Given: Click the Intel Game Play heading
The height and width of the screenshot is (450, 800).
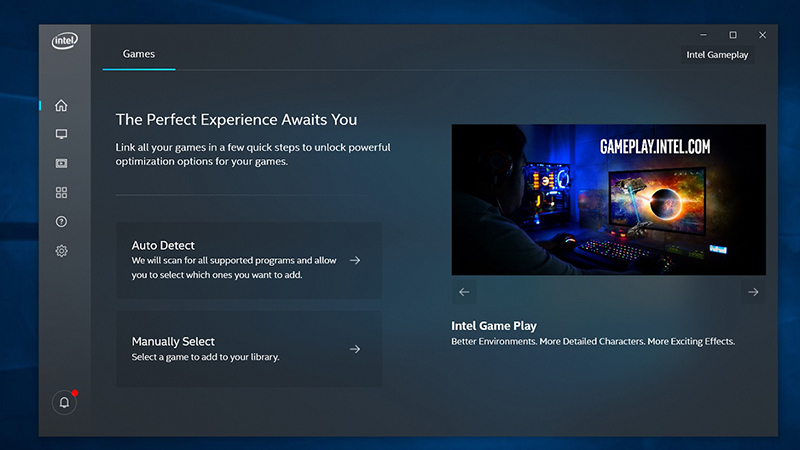Looking at the screenshot, I should [x=494, y=326].
